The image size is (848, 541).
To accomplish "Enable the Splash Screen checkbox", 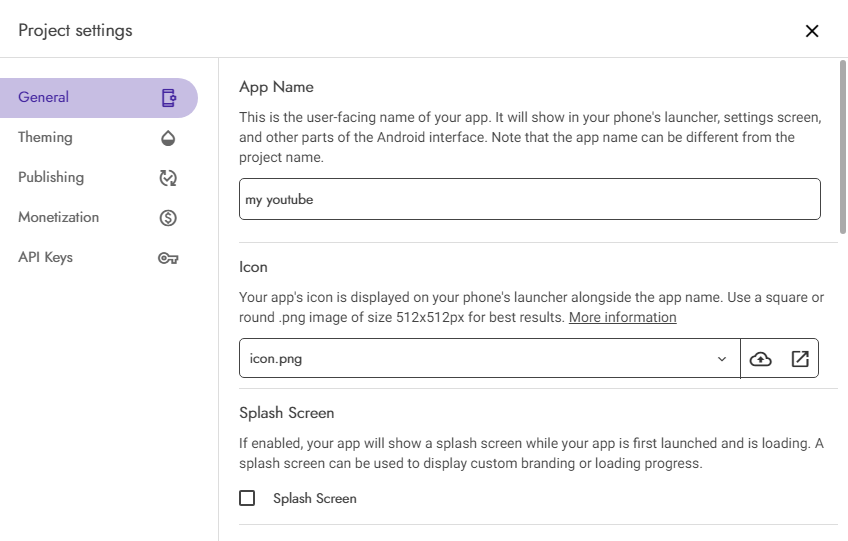I will (247, 498).
